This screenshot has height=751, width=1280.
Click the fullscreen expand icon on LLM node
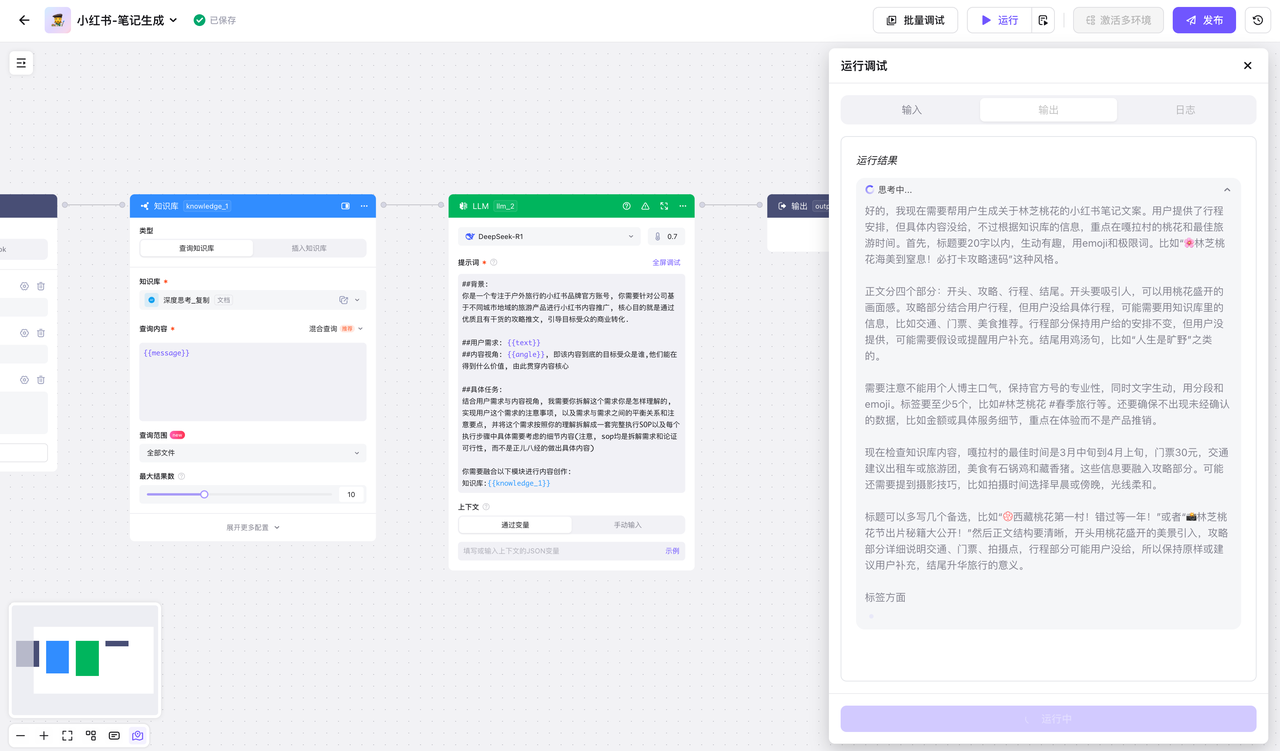pos(664,206)
